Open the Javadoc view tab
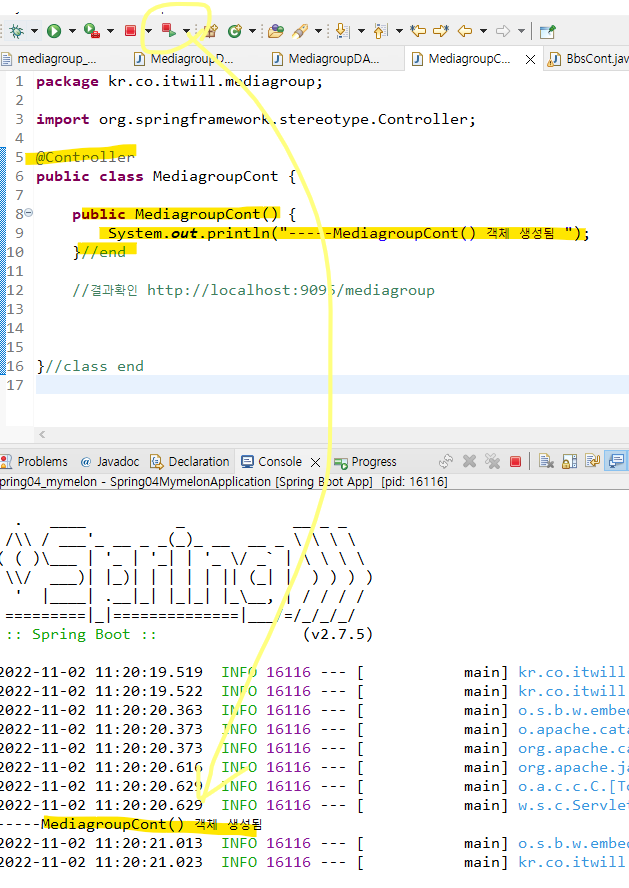Image resolution: width=629 pixels, height=888 pixels. (110, 462)
